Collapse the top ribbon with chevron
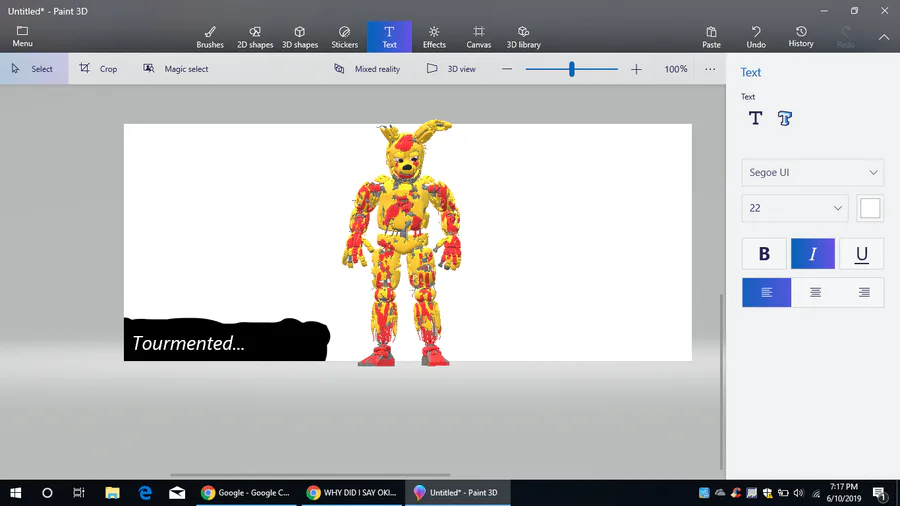 point(884,37)
